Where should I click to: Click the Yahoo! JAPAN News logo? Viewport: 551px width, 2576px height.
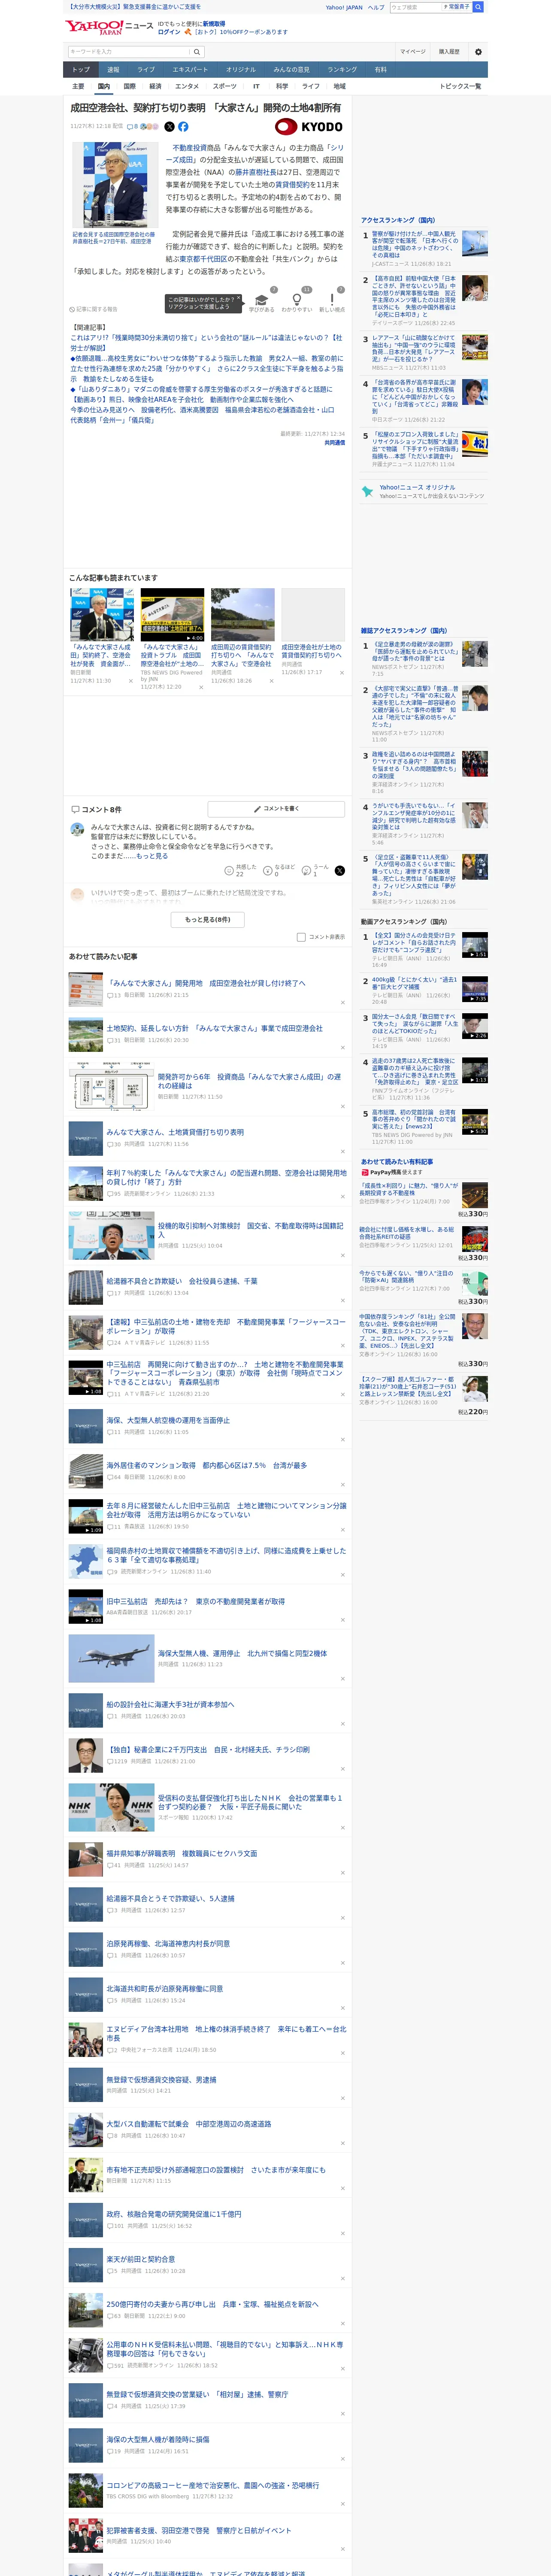(x=109, y=26)
